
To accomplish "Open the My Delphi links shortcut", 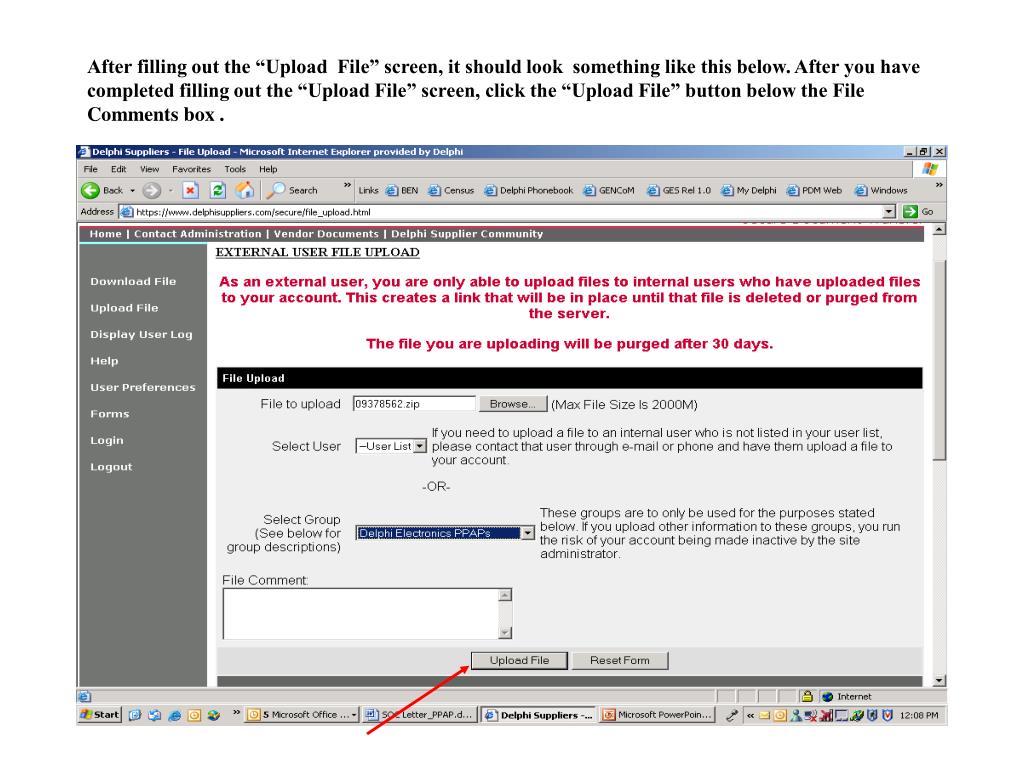I will click(748, 191).
